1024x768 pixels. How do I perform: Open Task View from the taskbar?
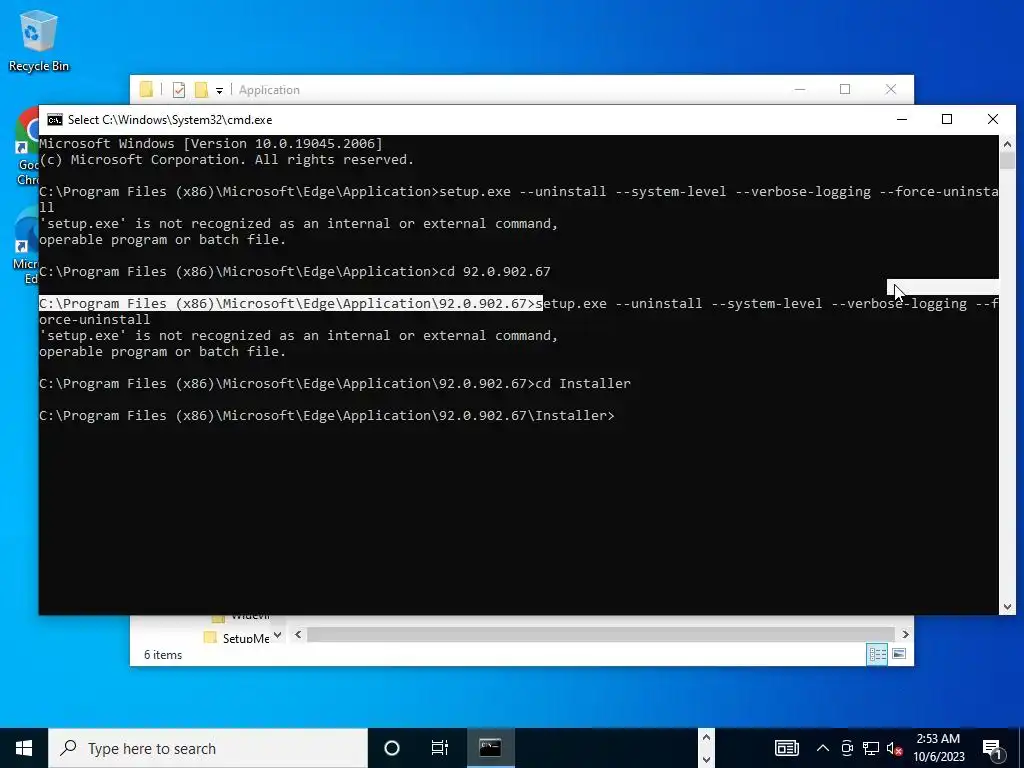coord(440,748)
